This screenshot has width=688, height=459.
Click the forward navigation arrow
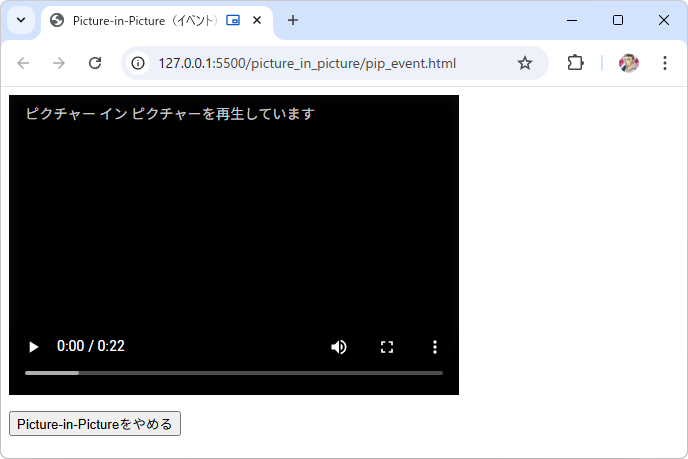coord(59,63)
